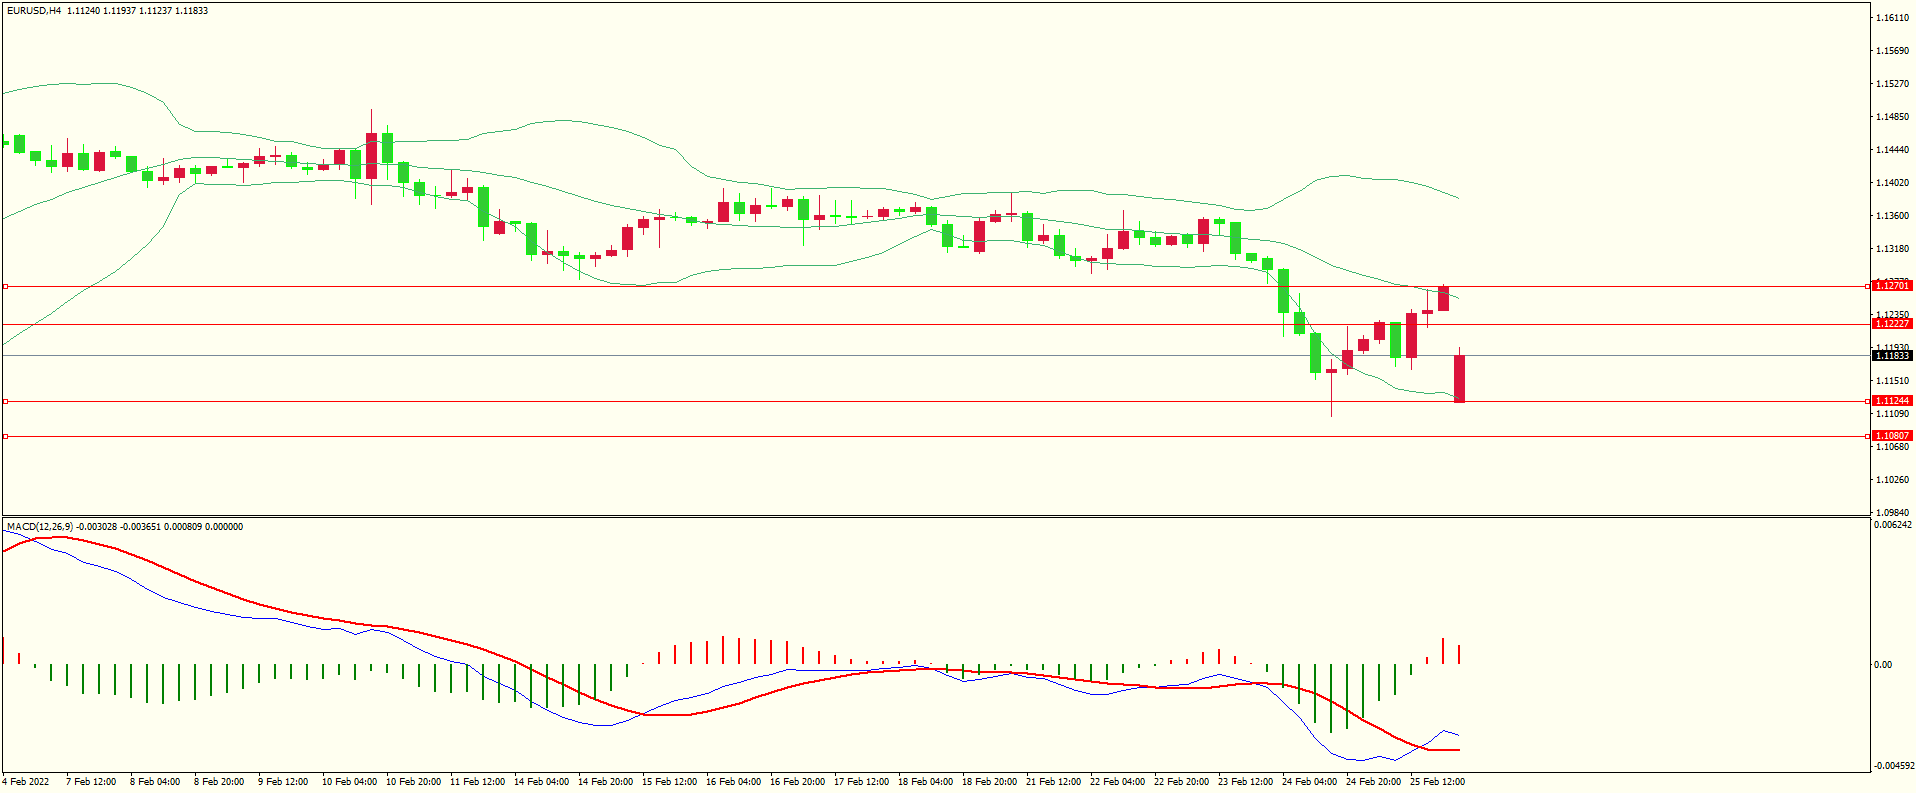Click the 1.16110 price axis label
The image size is (1916, 793).
pos(1893,18)
